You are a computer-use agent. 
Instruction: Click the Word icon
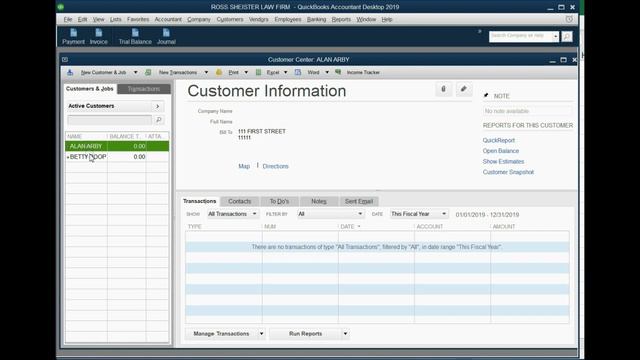pyautogui.click(x=298, y=72)
